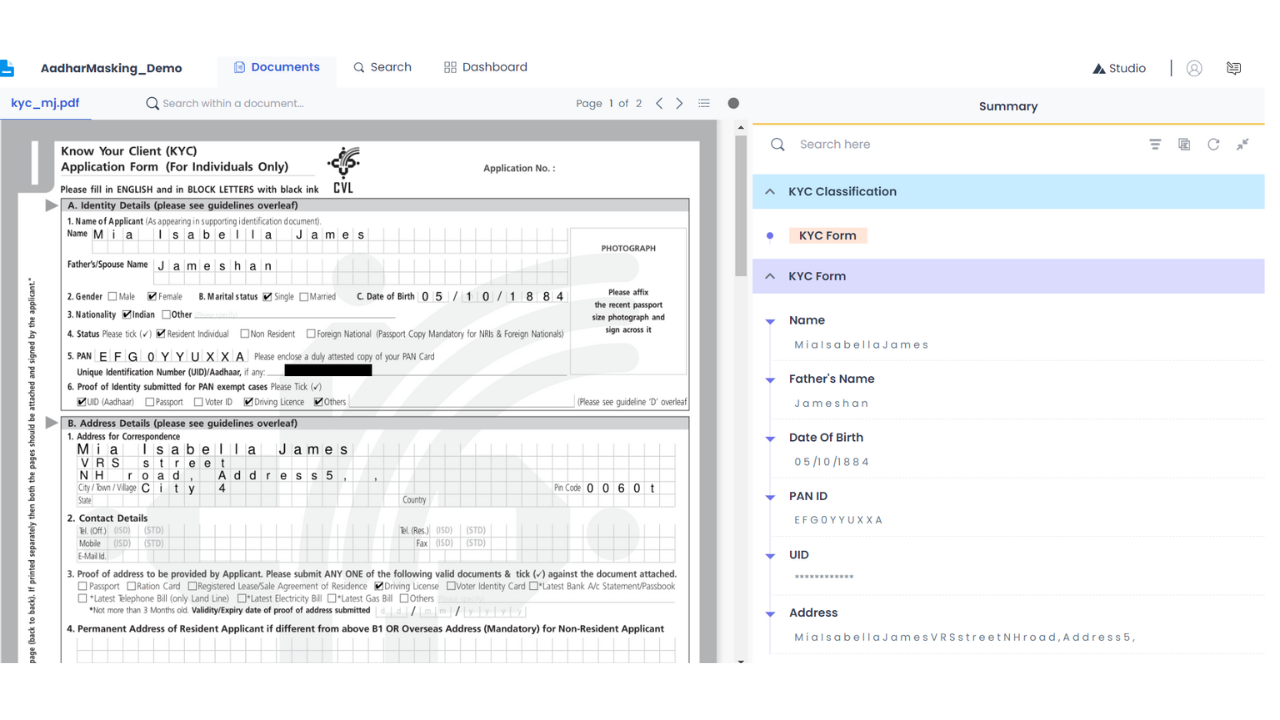Select the KYC Form classification tag
Screen dimensions: 1280x720
point(828,235)
